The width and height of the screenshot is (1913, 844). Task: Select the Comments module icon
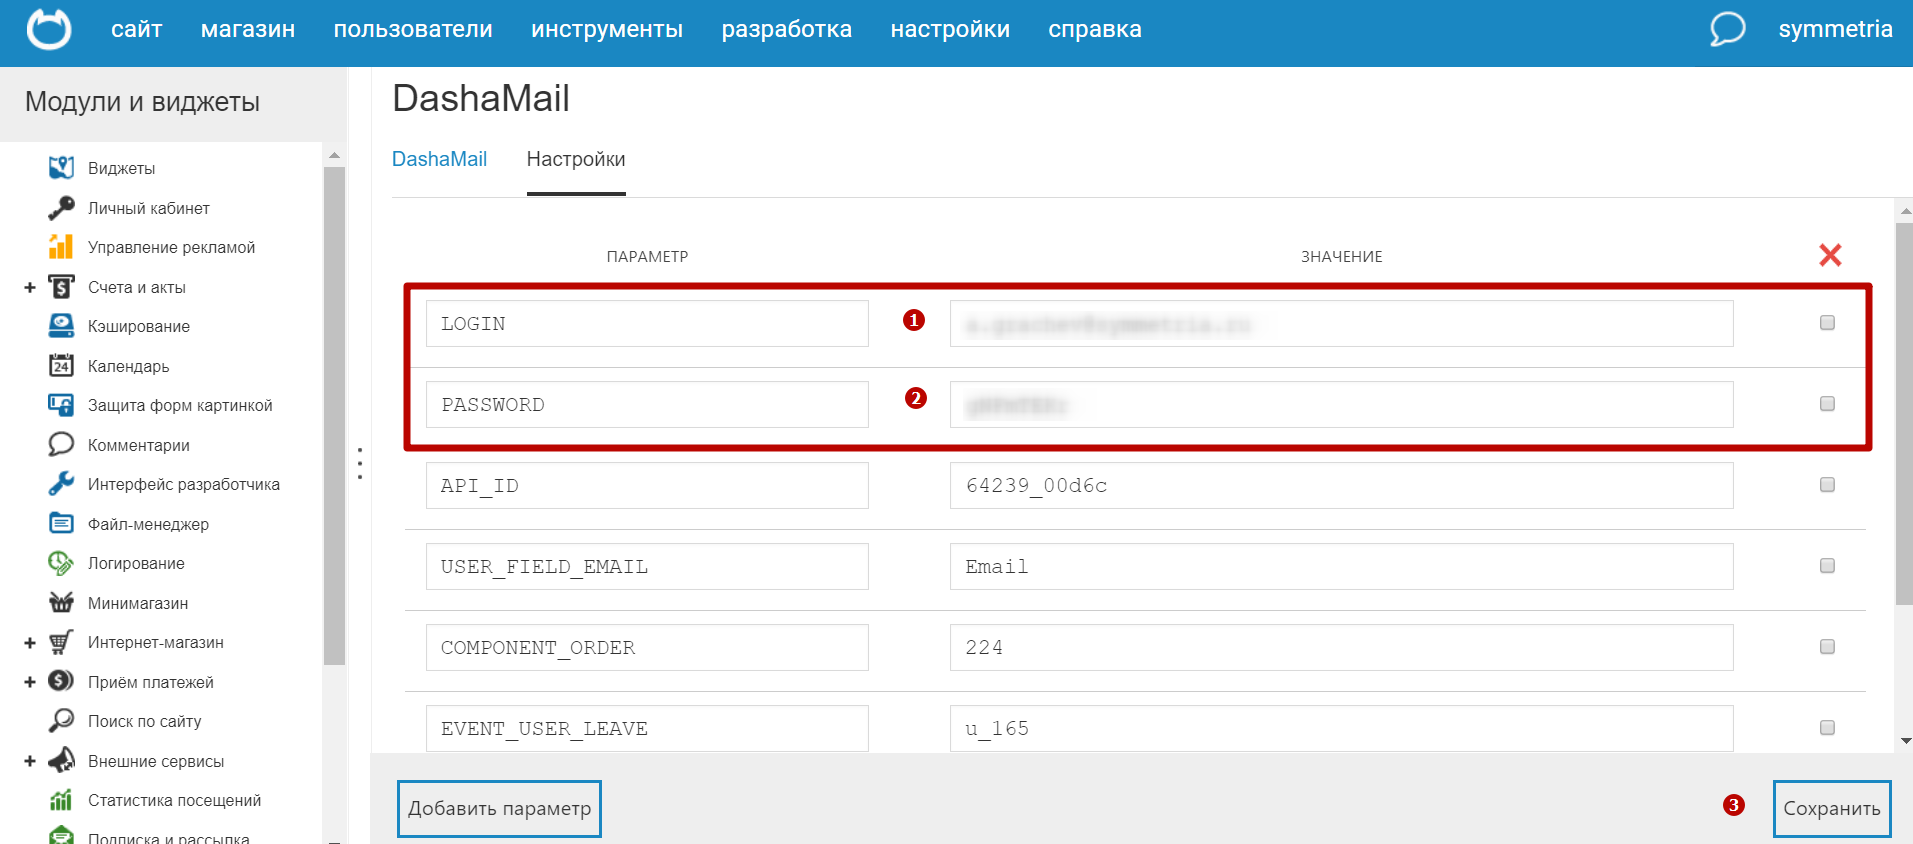point(61,445)
